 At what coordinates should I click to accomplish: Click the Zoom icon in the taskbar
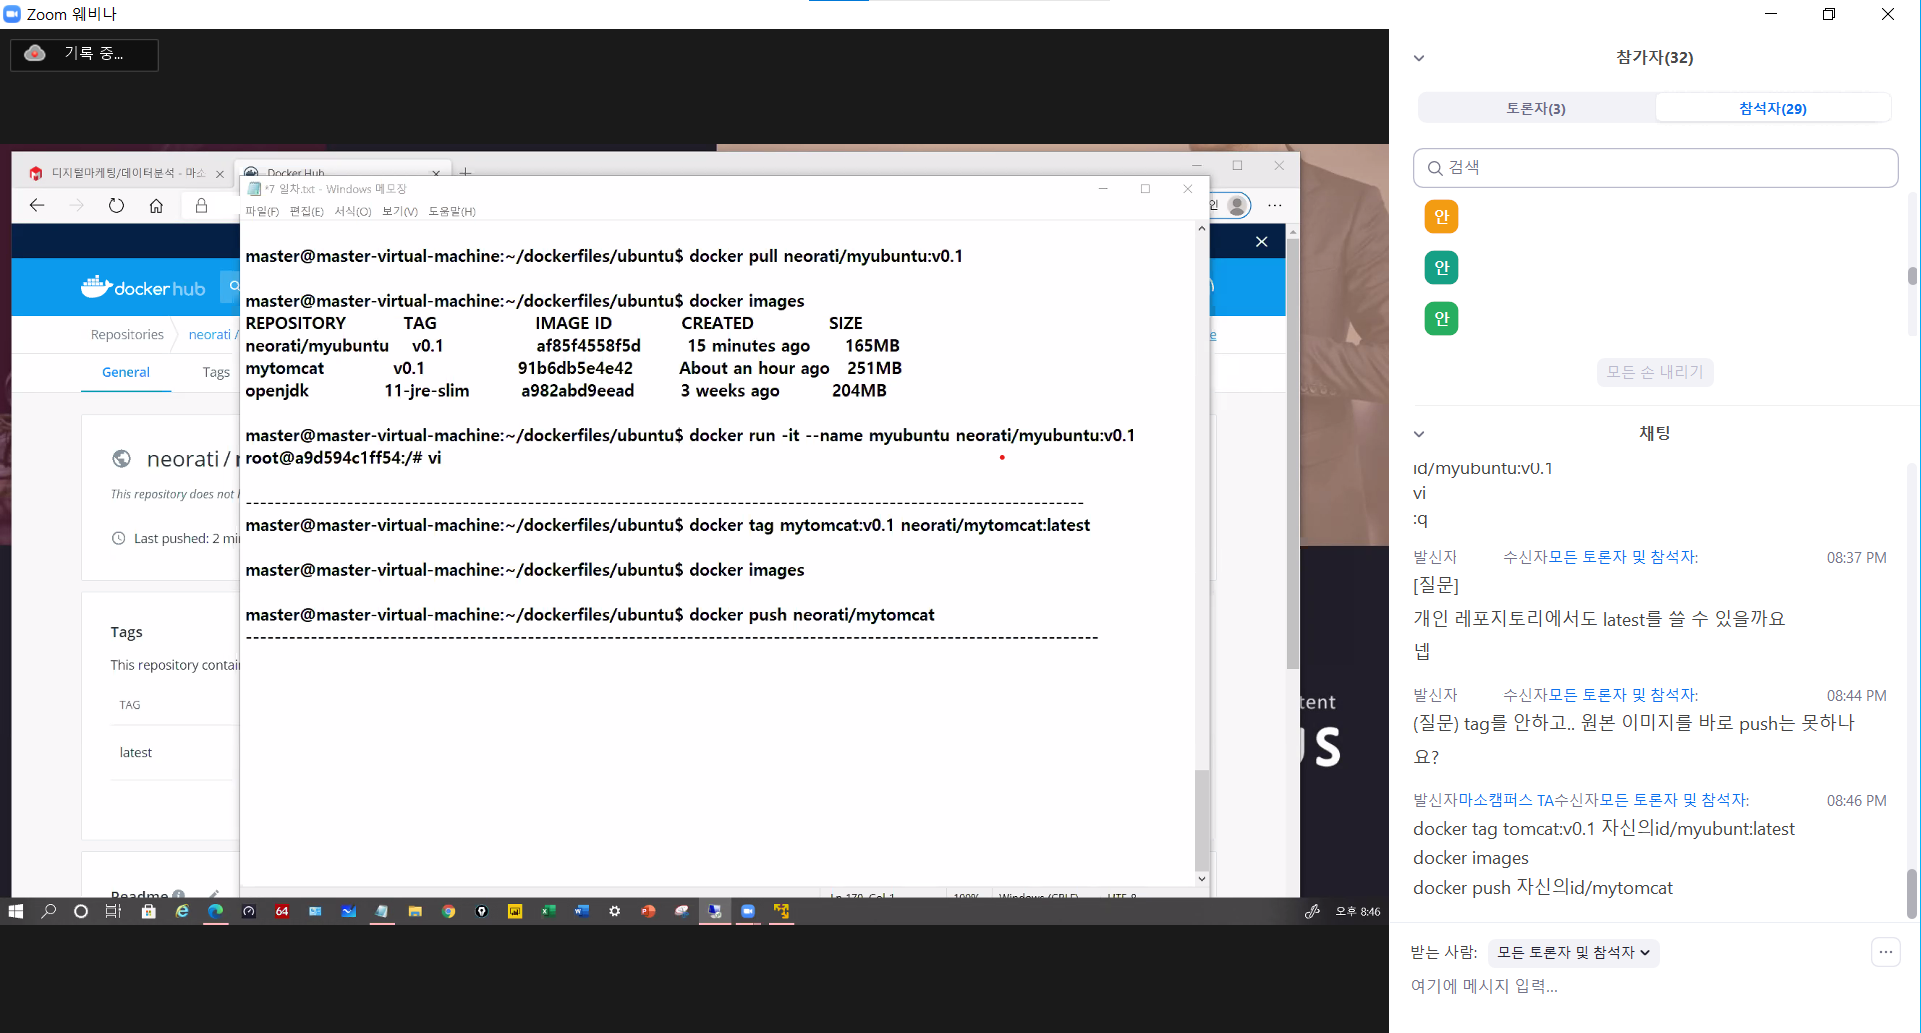pos(748,911)
